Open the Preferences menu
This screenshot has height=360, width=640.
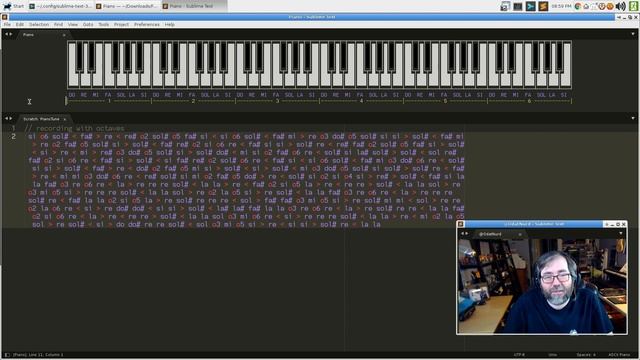tap(147, 24)
